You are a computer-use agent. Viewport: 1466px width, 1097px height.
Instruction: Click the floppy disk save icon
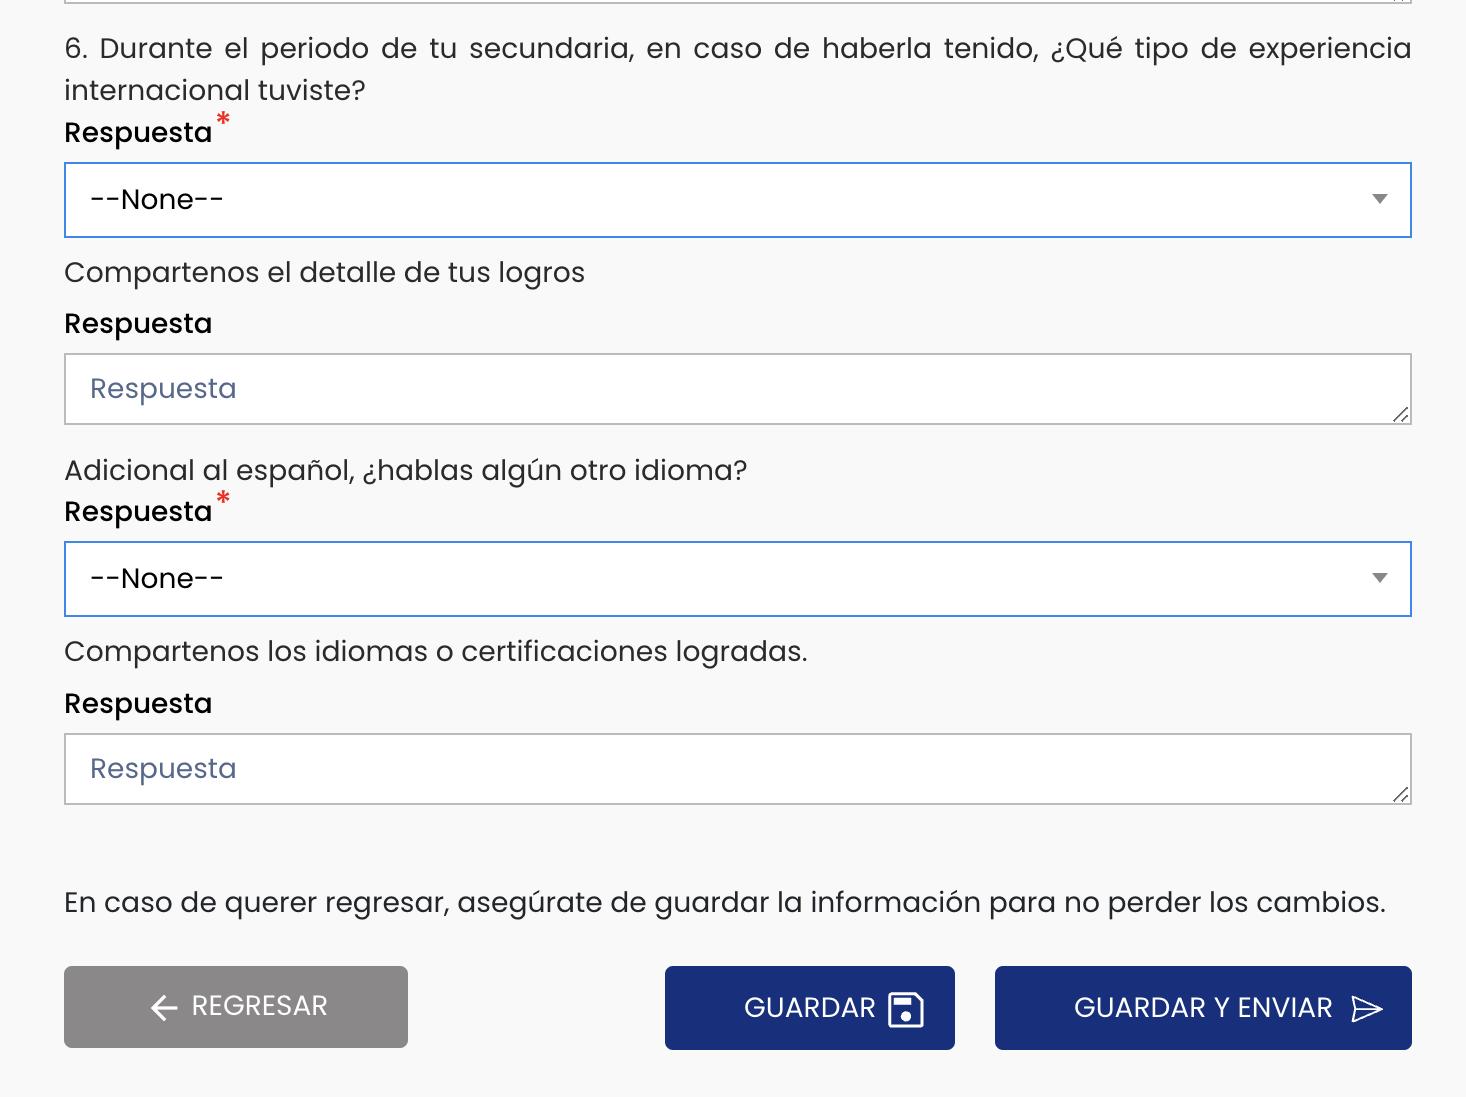(x=905, y=1009)
